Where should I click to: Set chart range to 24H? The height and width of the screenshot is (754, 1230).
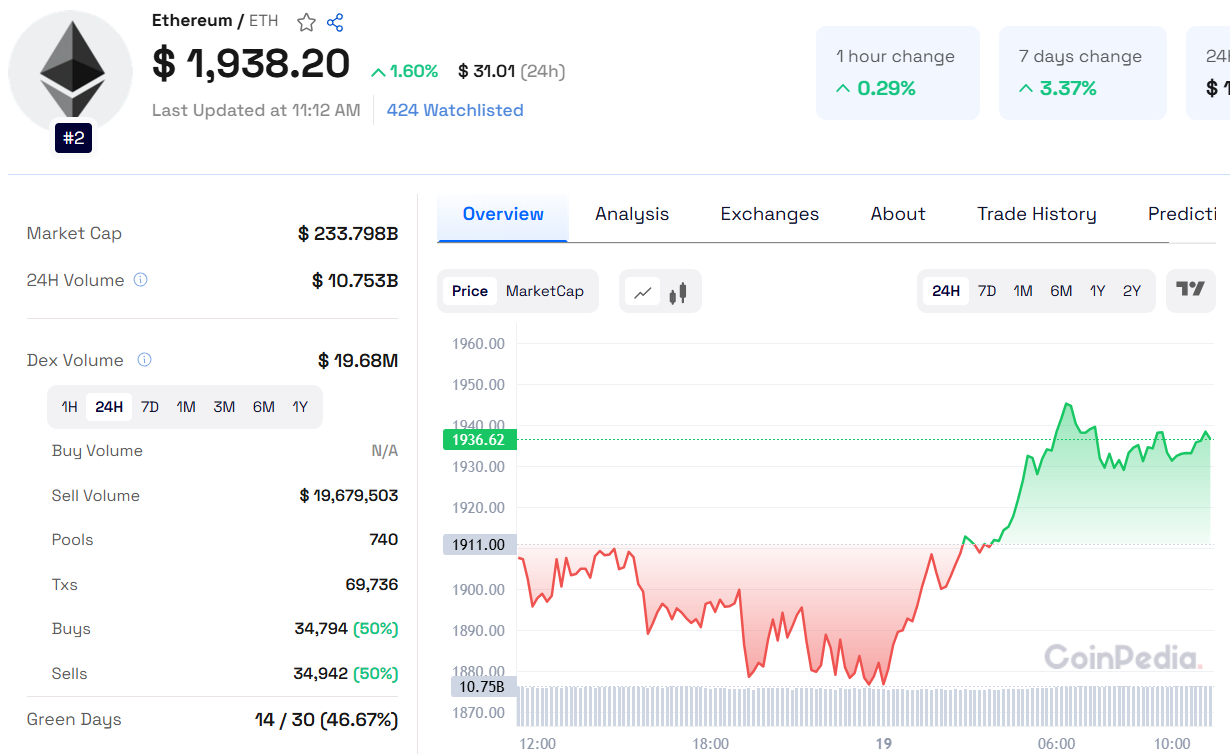pos(946,291)
